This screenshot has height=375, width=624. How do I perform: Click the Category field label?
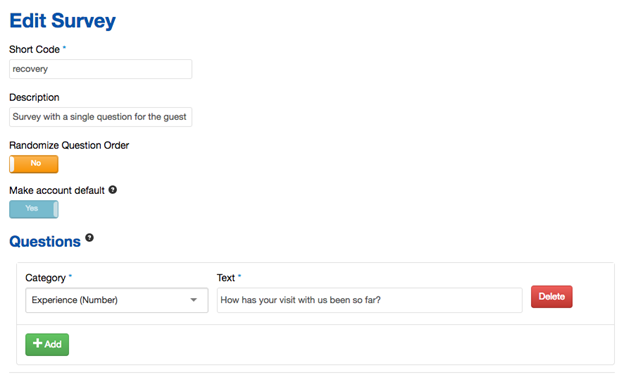[x=45, y=278]
